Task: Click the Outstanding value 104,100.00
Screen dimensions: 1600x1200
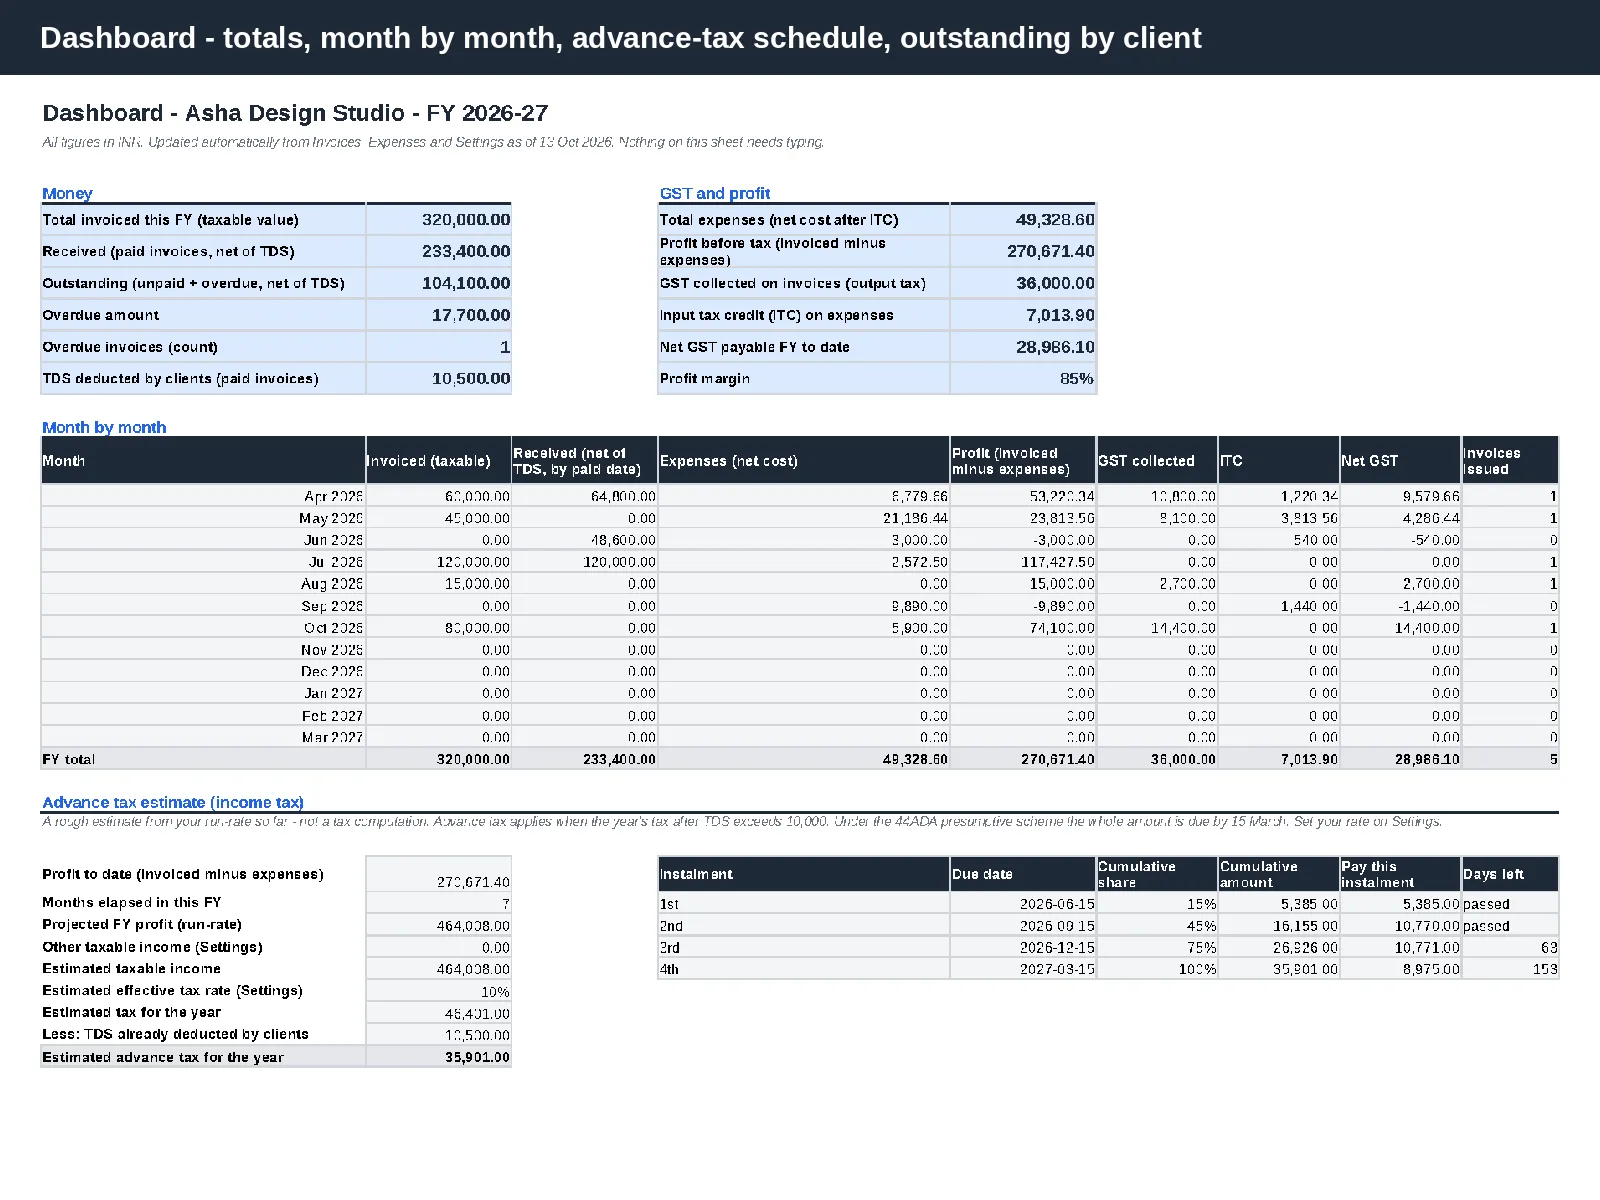Action: [x=439, y=284]
